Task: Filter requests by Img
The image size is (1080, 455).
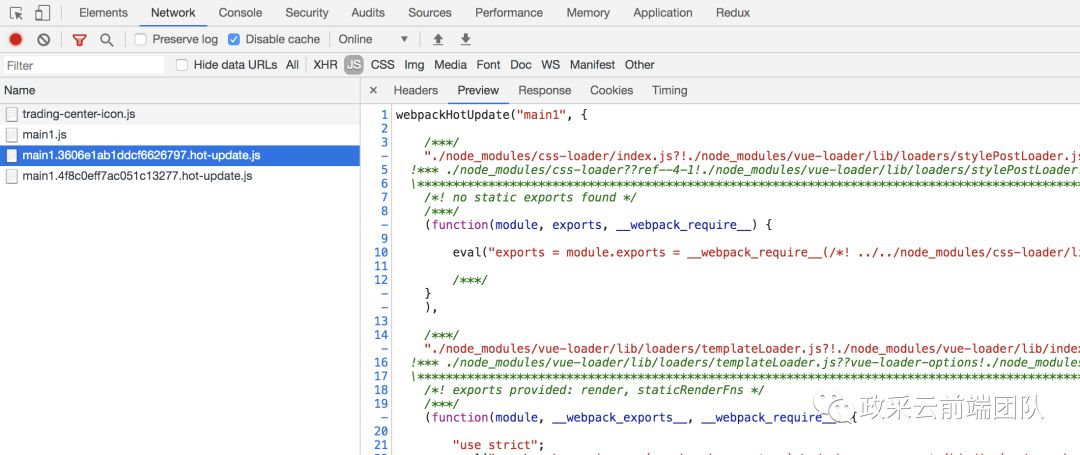Action: 414,65
